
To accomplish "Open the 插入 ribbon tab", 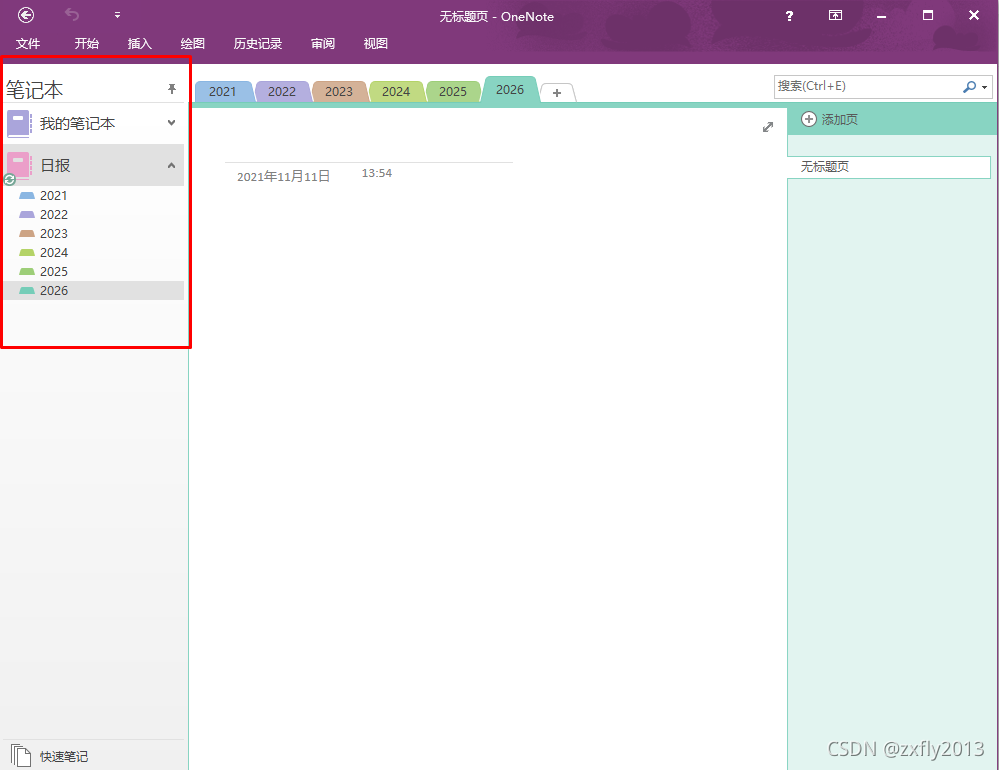I will pos(140,43).
